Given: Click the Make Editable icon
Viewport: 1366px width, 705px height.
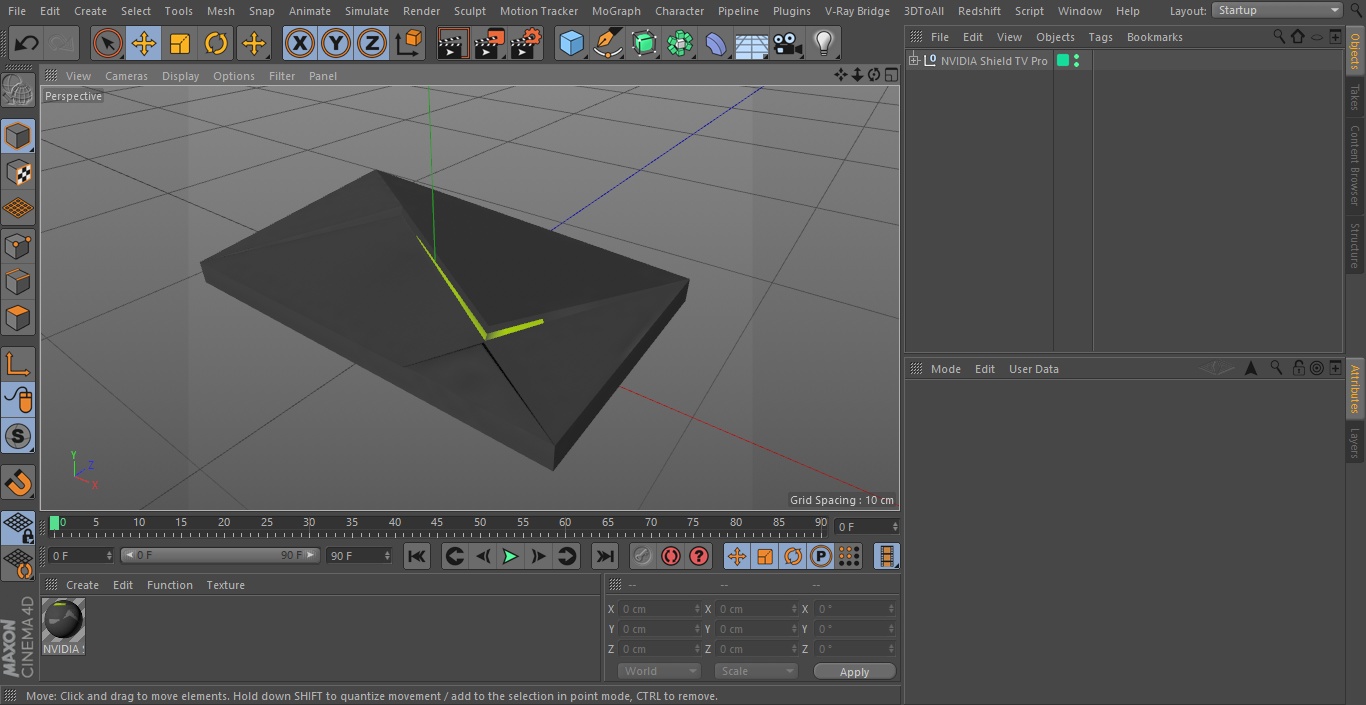Looking at the screenshot, I should tap(18, 91).
